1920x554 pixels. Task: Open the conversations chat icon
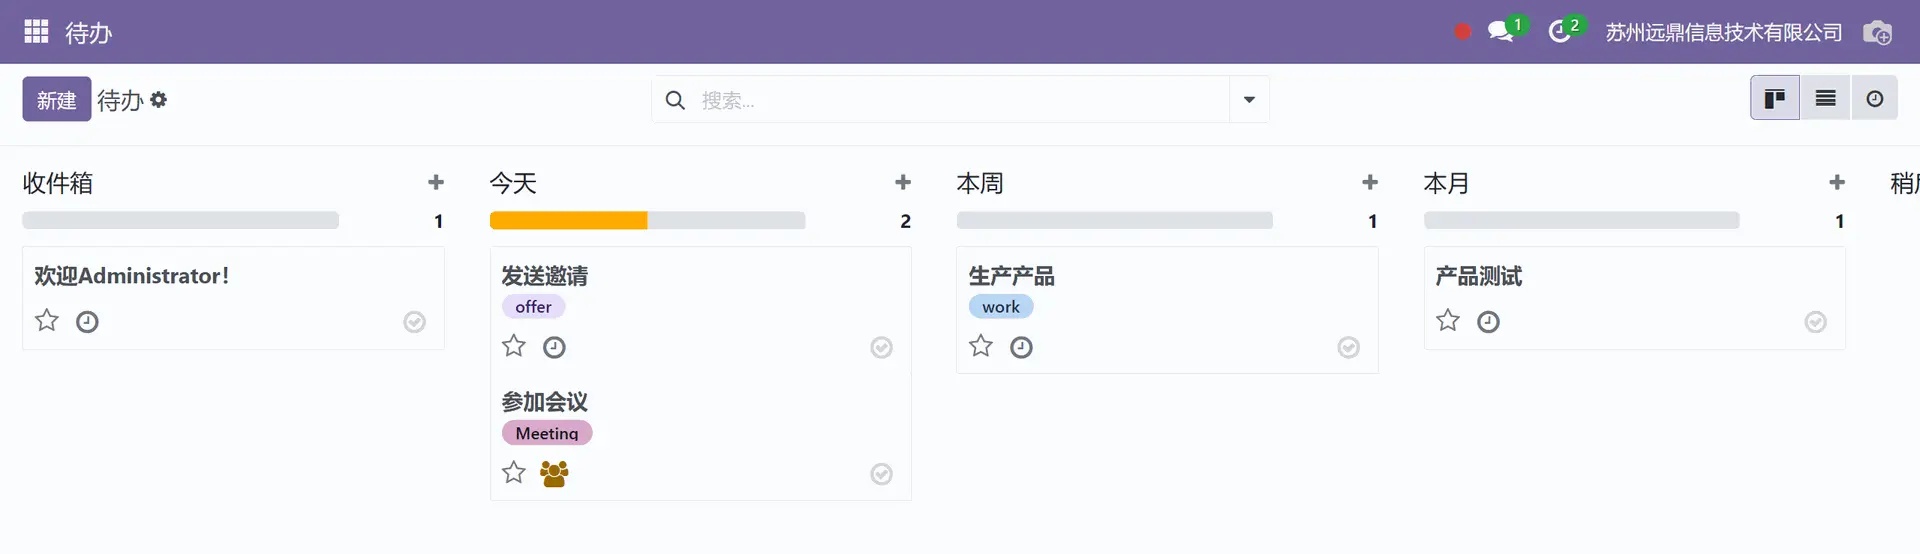tap(1500, 32)
